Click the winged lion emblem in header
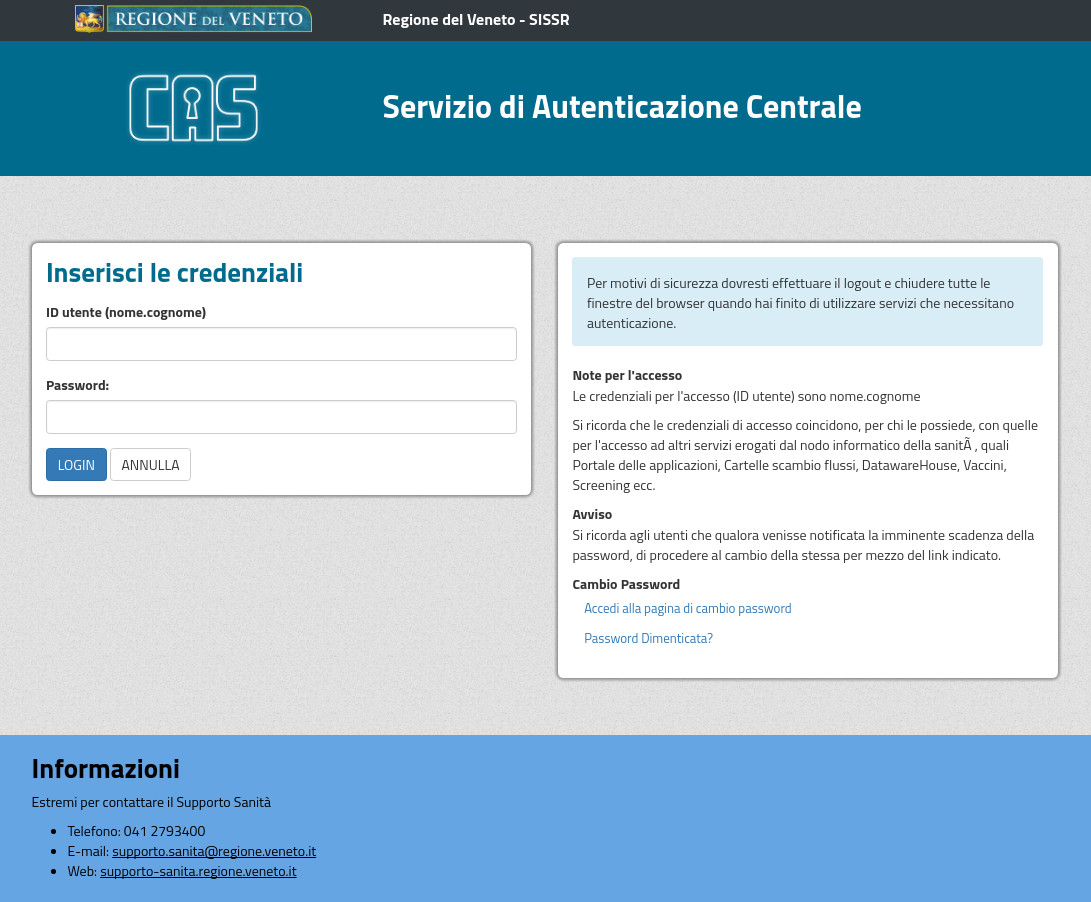The width and height of the screenshot is (1091, 902). [89, 19]
